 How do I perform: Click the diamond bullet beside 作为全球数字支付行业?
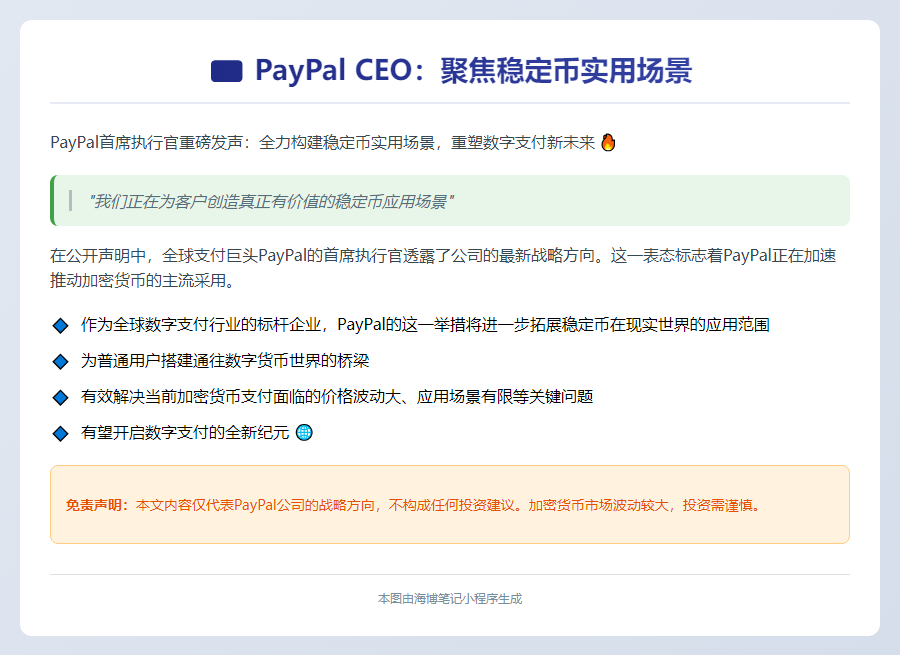(60, 325)
